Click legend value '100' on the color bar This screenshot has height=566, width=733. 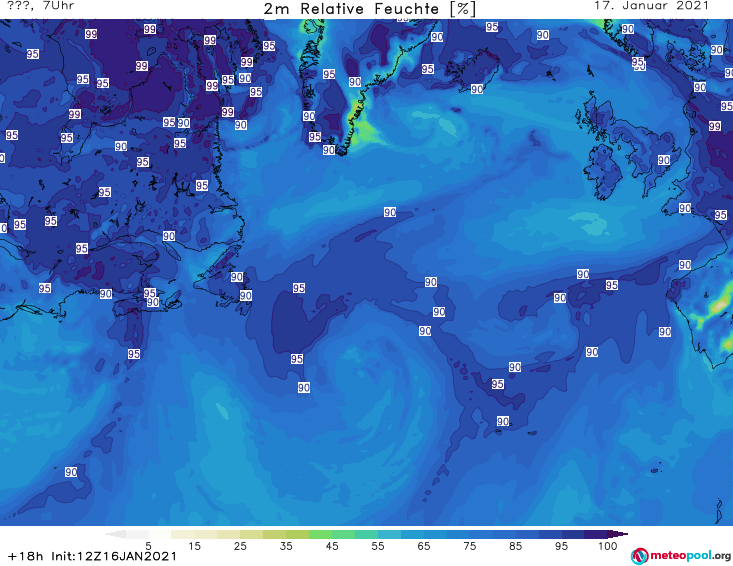click(608, 546)
